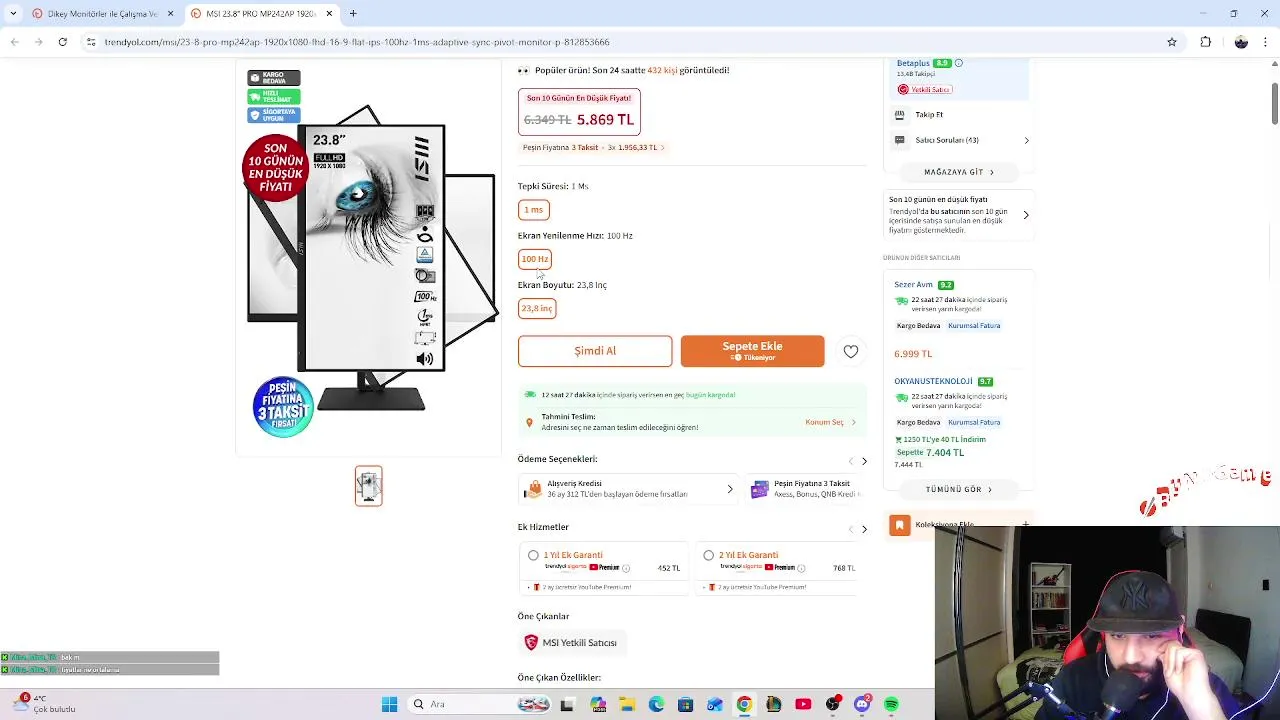The image size is (1280, 720).
Task: Expand Satıcı Soruları (43) arrow
Action: (x=1026, y=140)
